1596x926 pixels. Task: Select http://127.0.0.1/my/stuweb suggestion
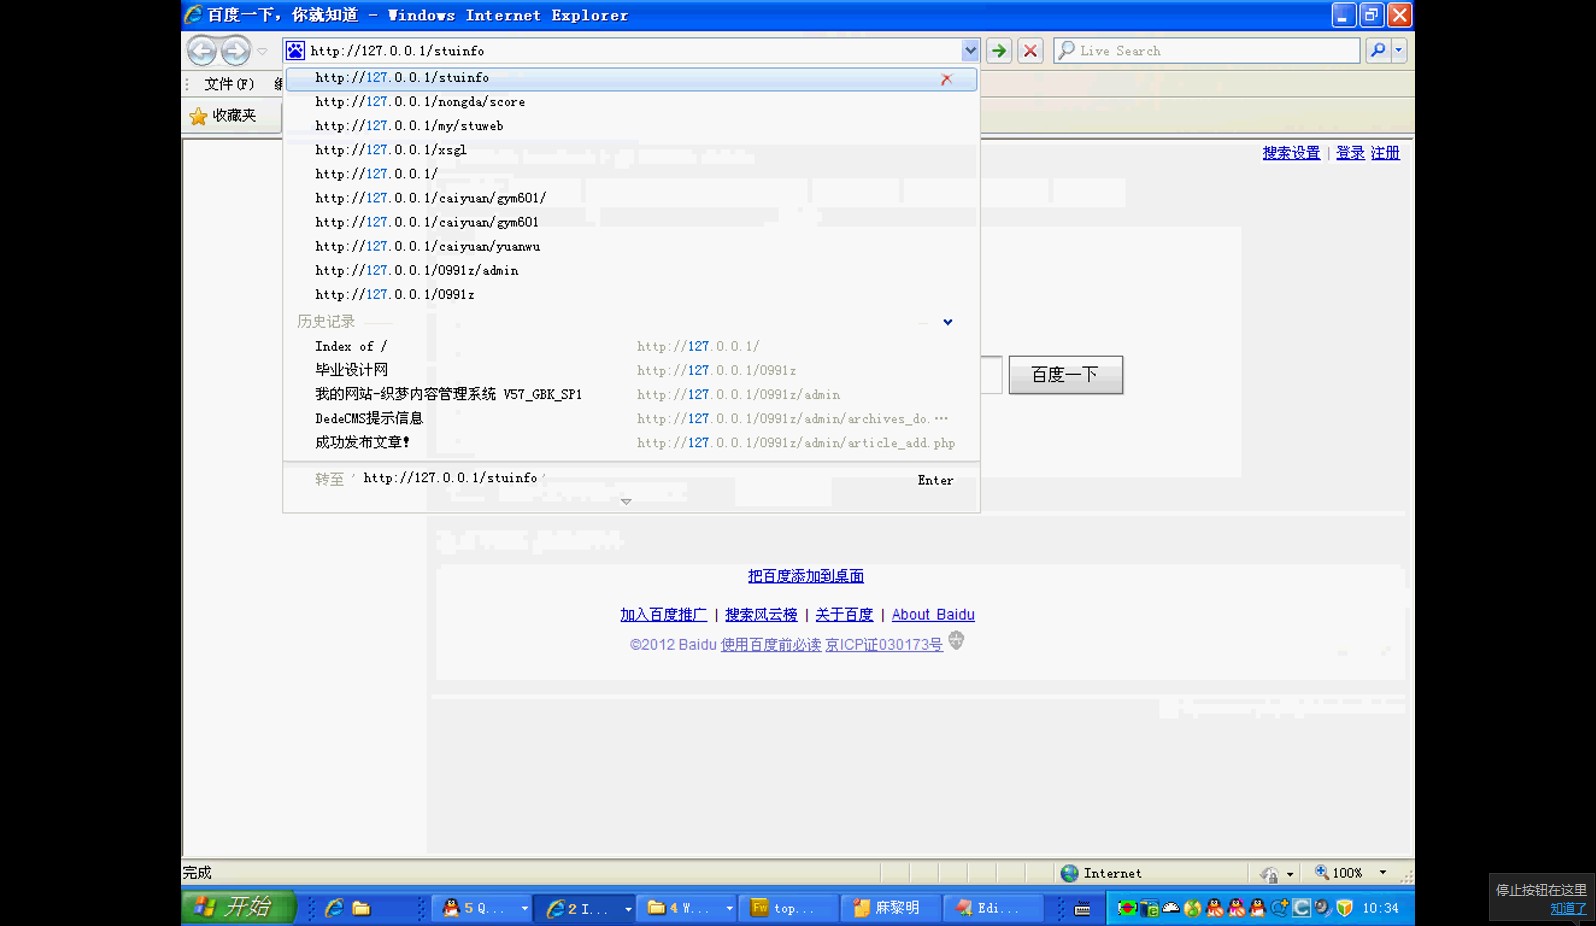pos(631,126)
